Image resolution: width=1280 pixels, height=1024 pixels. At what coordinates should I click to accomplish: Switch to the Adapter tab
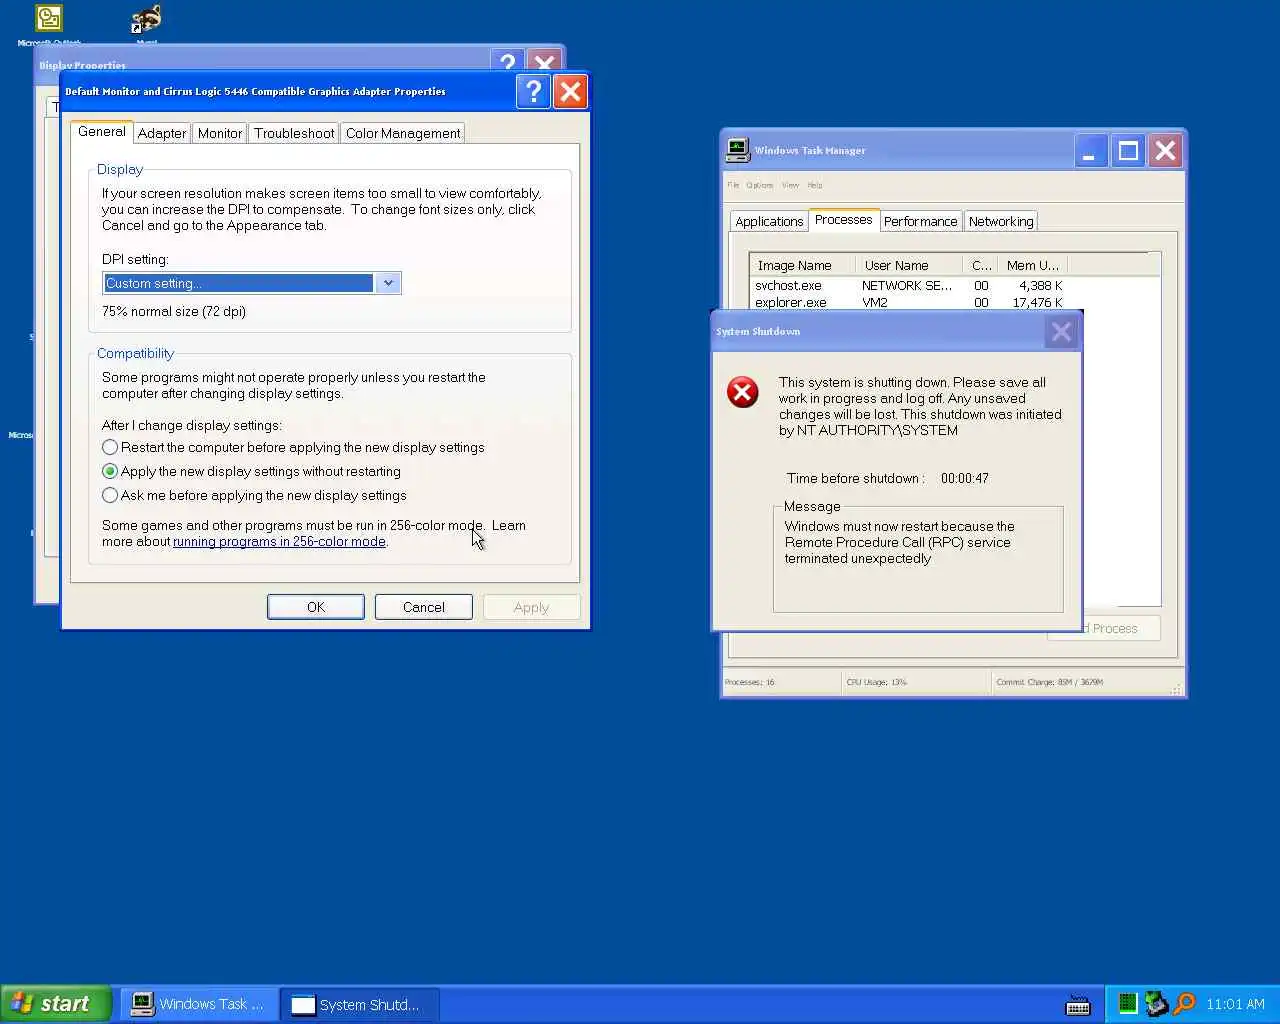[162, 133]
